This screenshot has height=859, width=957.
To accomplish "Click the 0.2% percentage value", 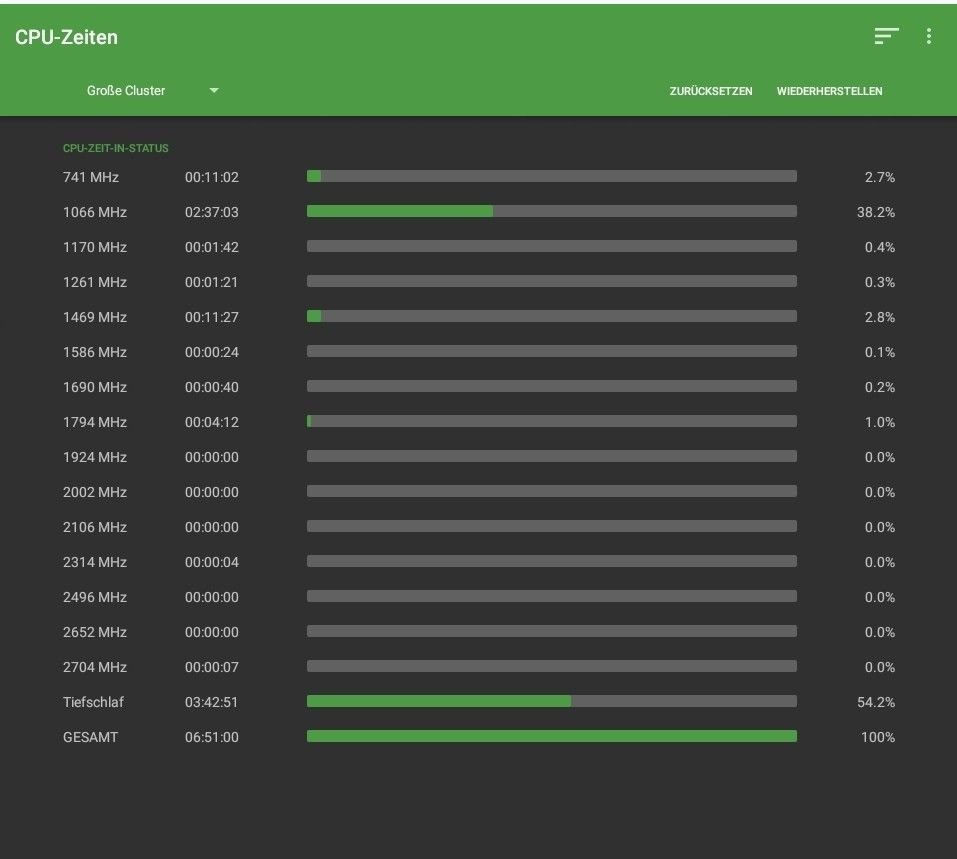I will pos(879,387).
